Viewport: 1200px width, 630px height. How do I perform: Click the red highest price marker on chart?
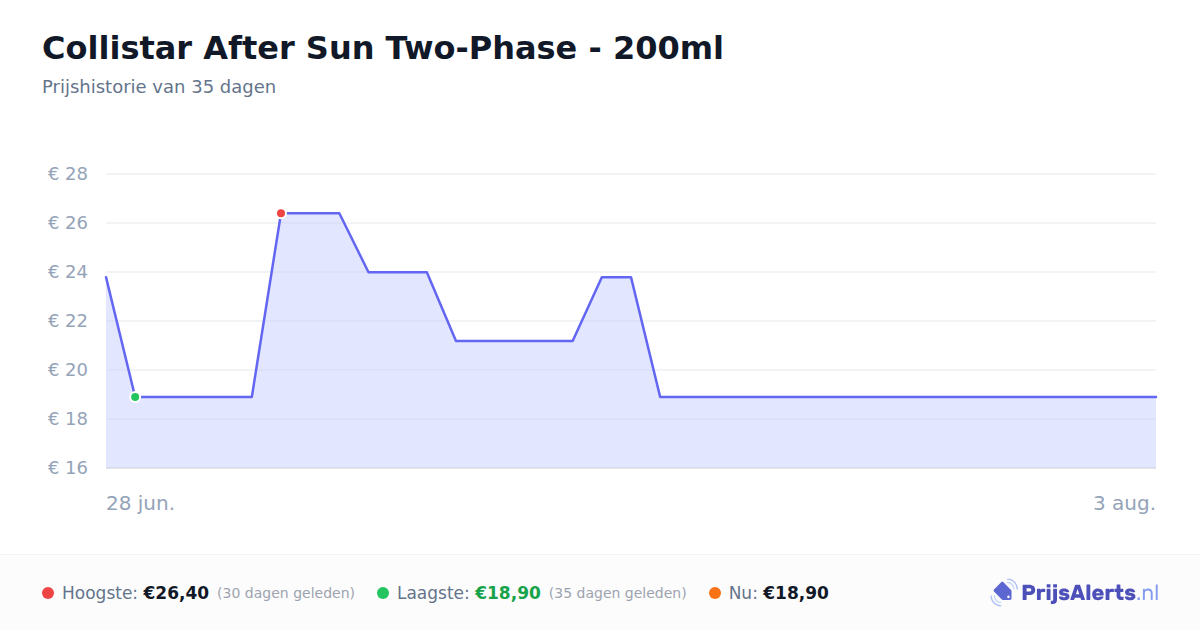click(281, 213)
